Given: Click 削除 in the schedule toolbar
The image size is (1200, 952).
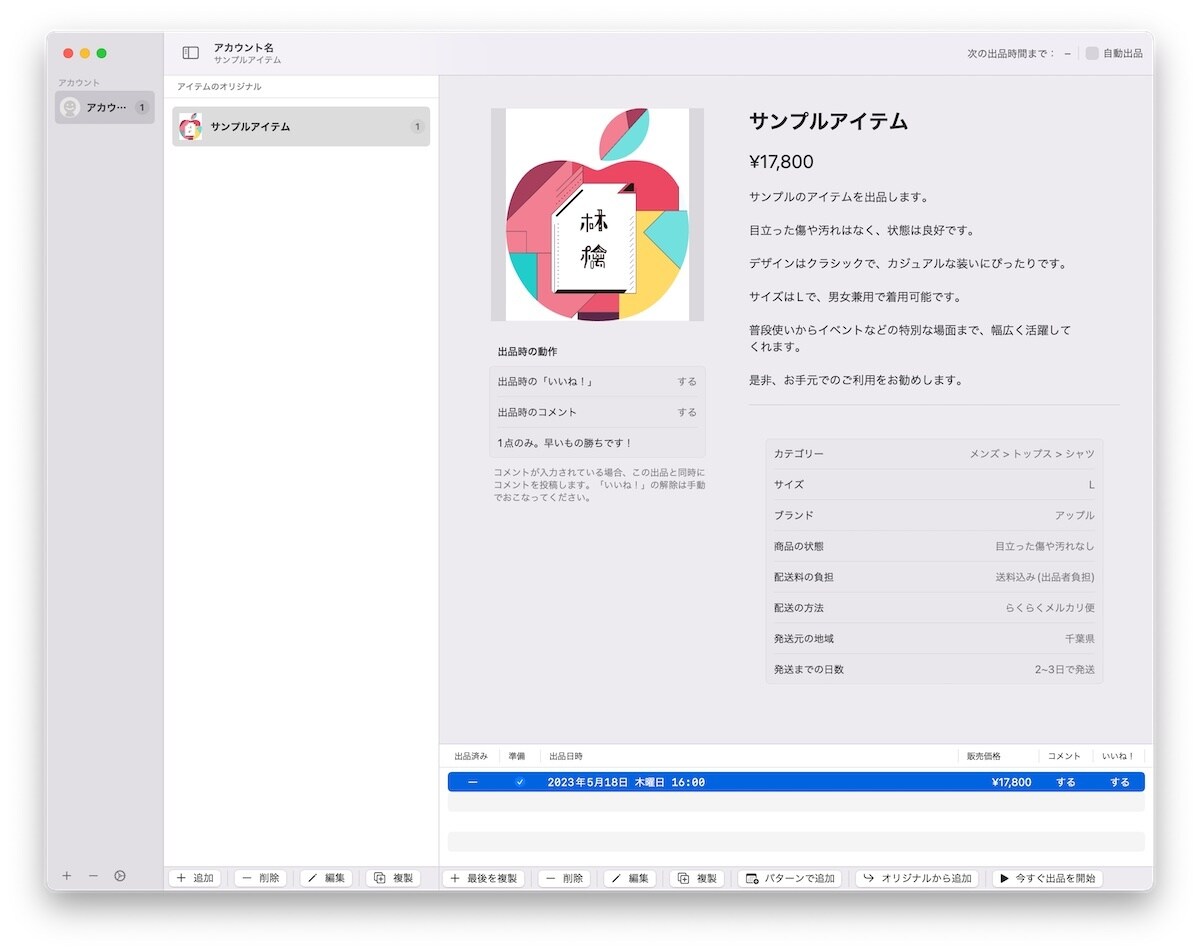Looking at the screenshot, I should tap(564, 878).
